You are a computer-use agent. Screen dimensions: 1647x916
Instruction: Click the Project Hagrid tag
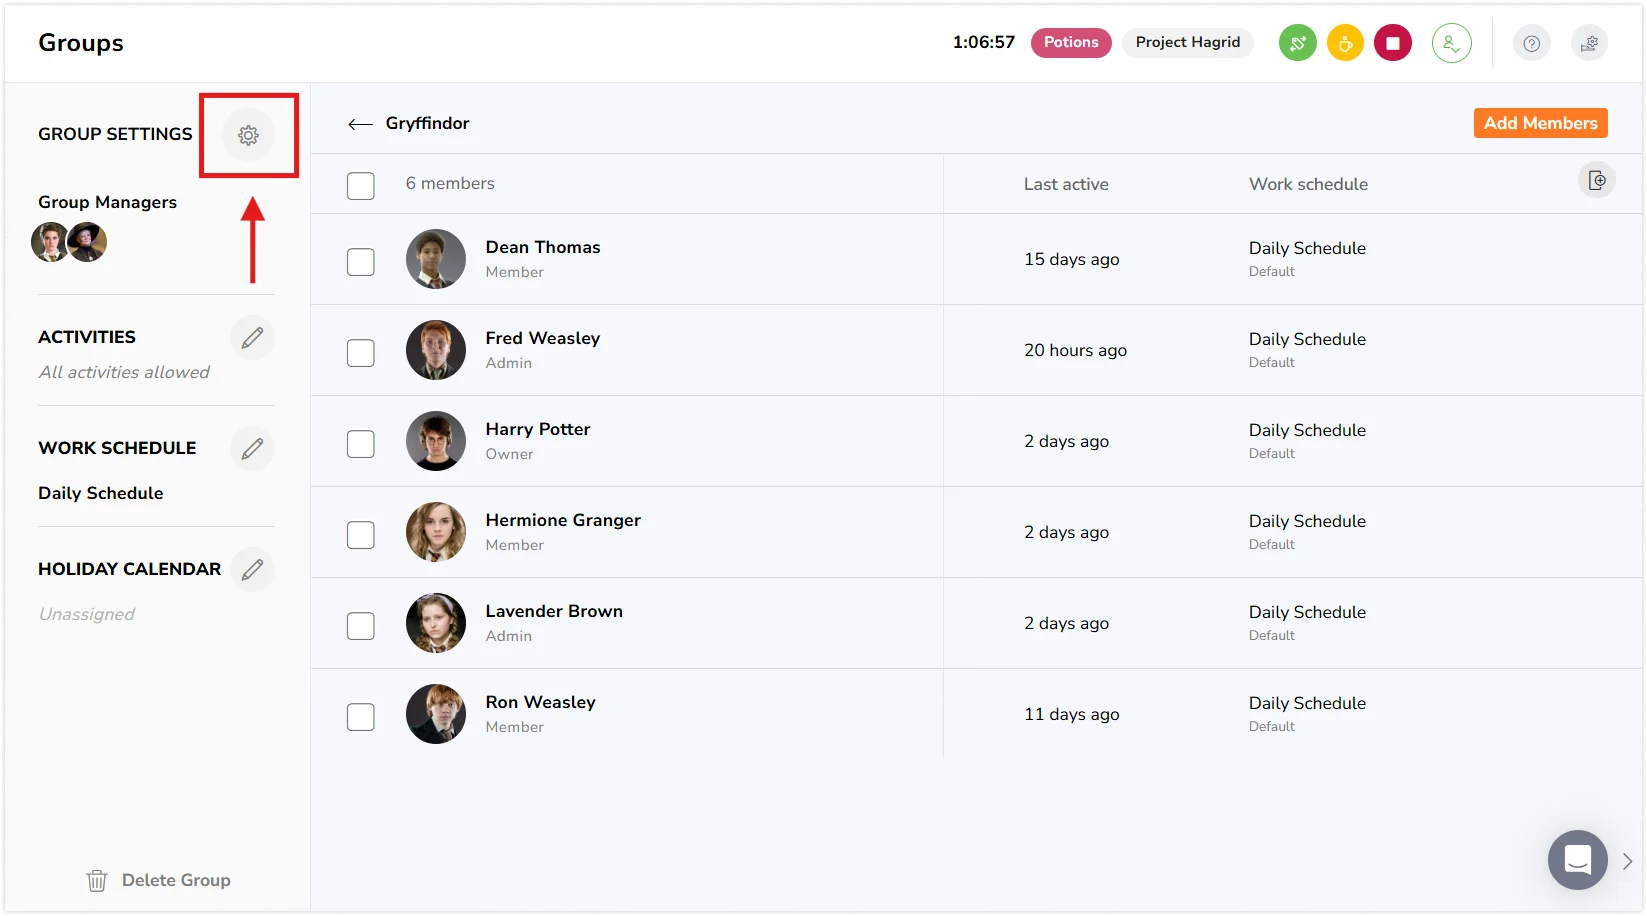1187,43
